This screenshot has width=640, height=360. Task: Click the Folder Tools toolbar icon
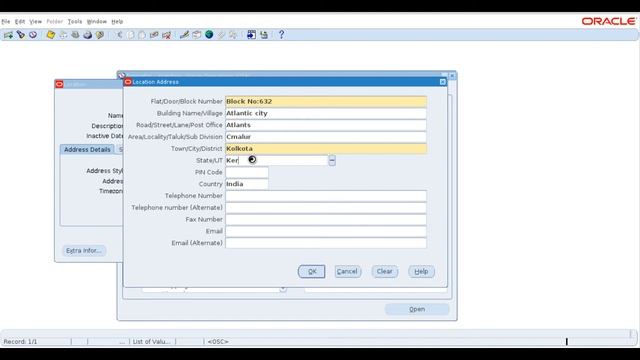click(233, 35)
